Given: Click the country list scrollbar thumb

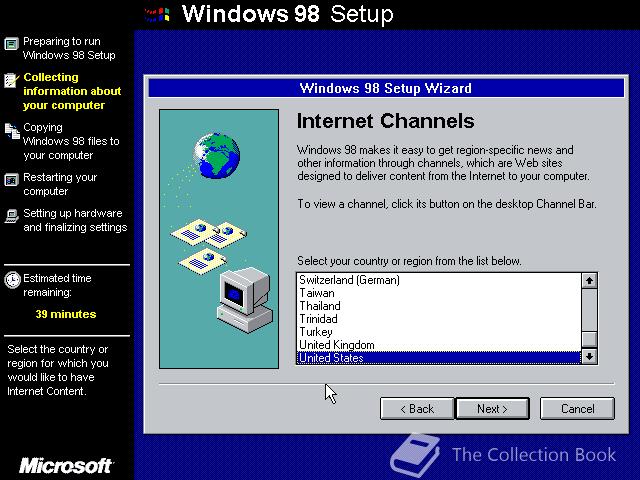Looking at the screenshot, I should 589,340.
